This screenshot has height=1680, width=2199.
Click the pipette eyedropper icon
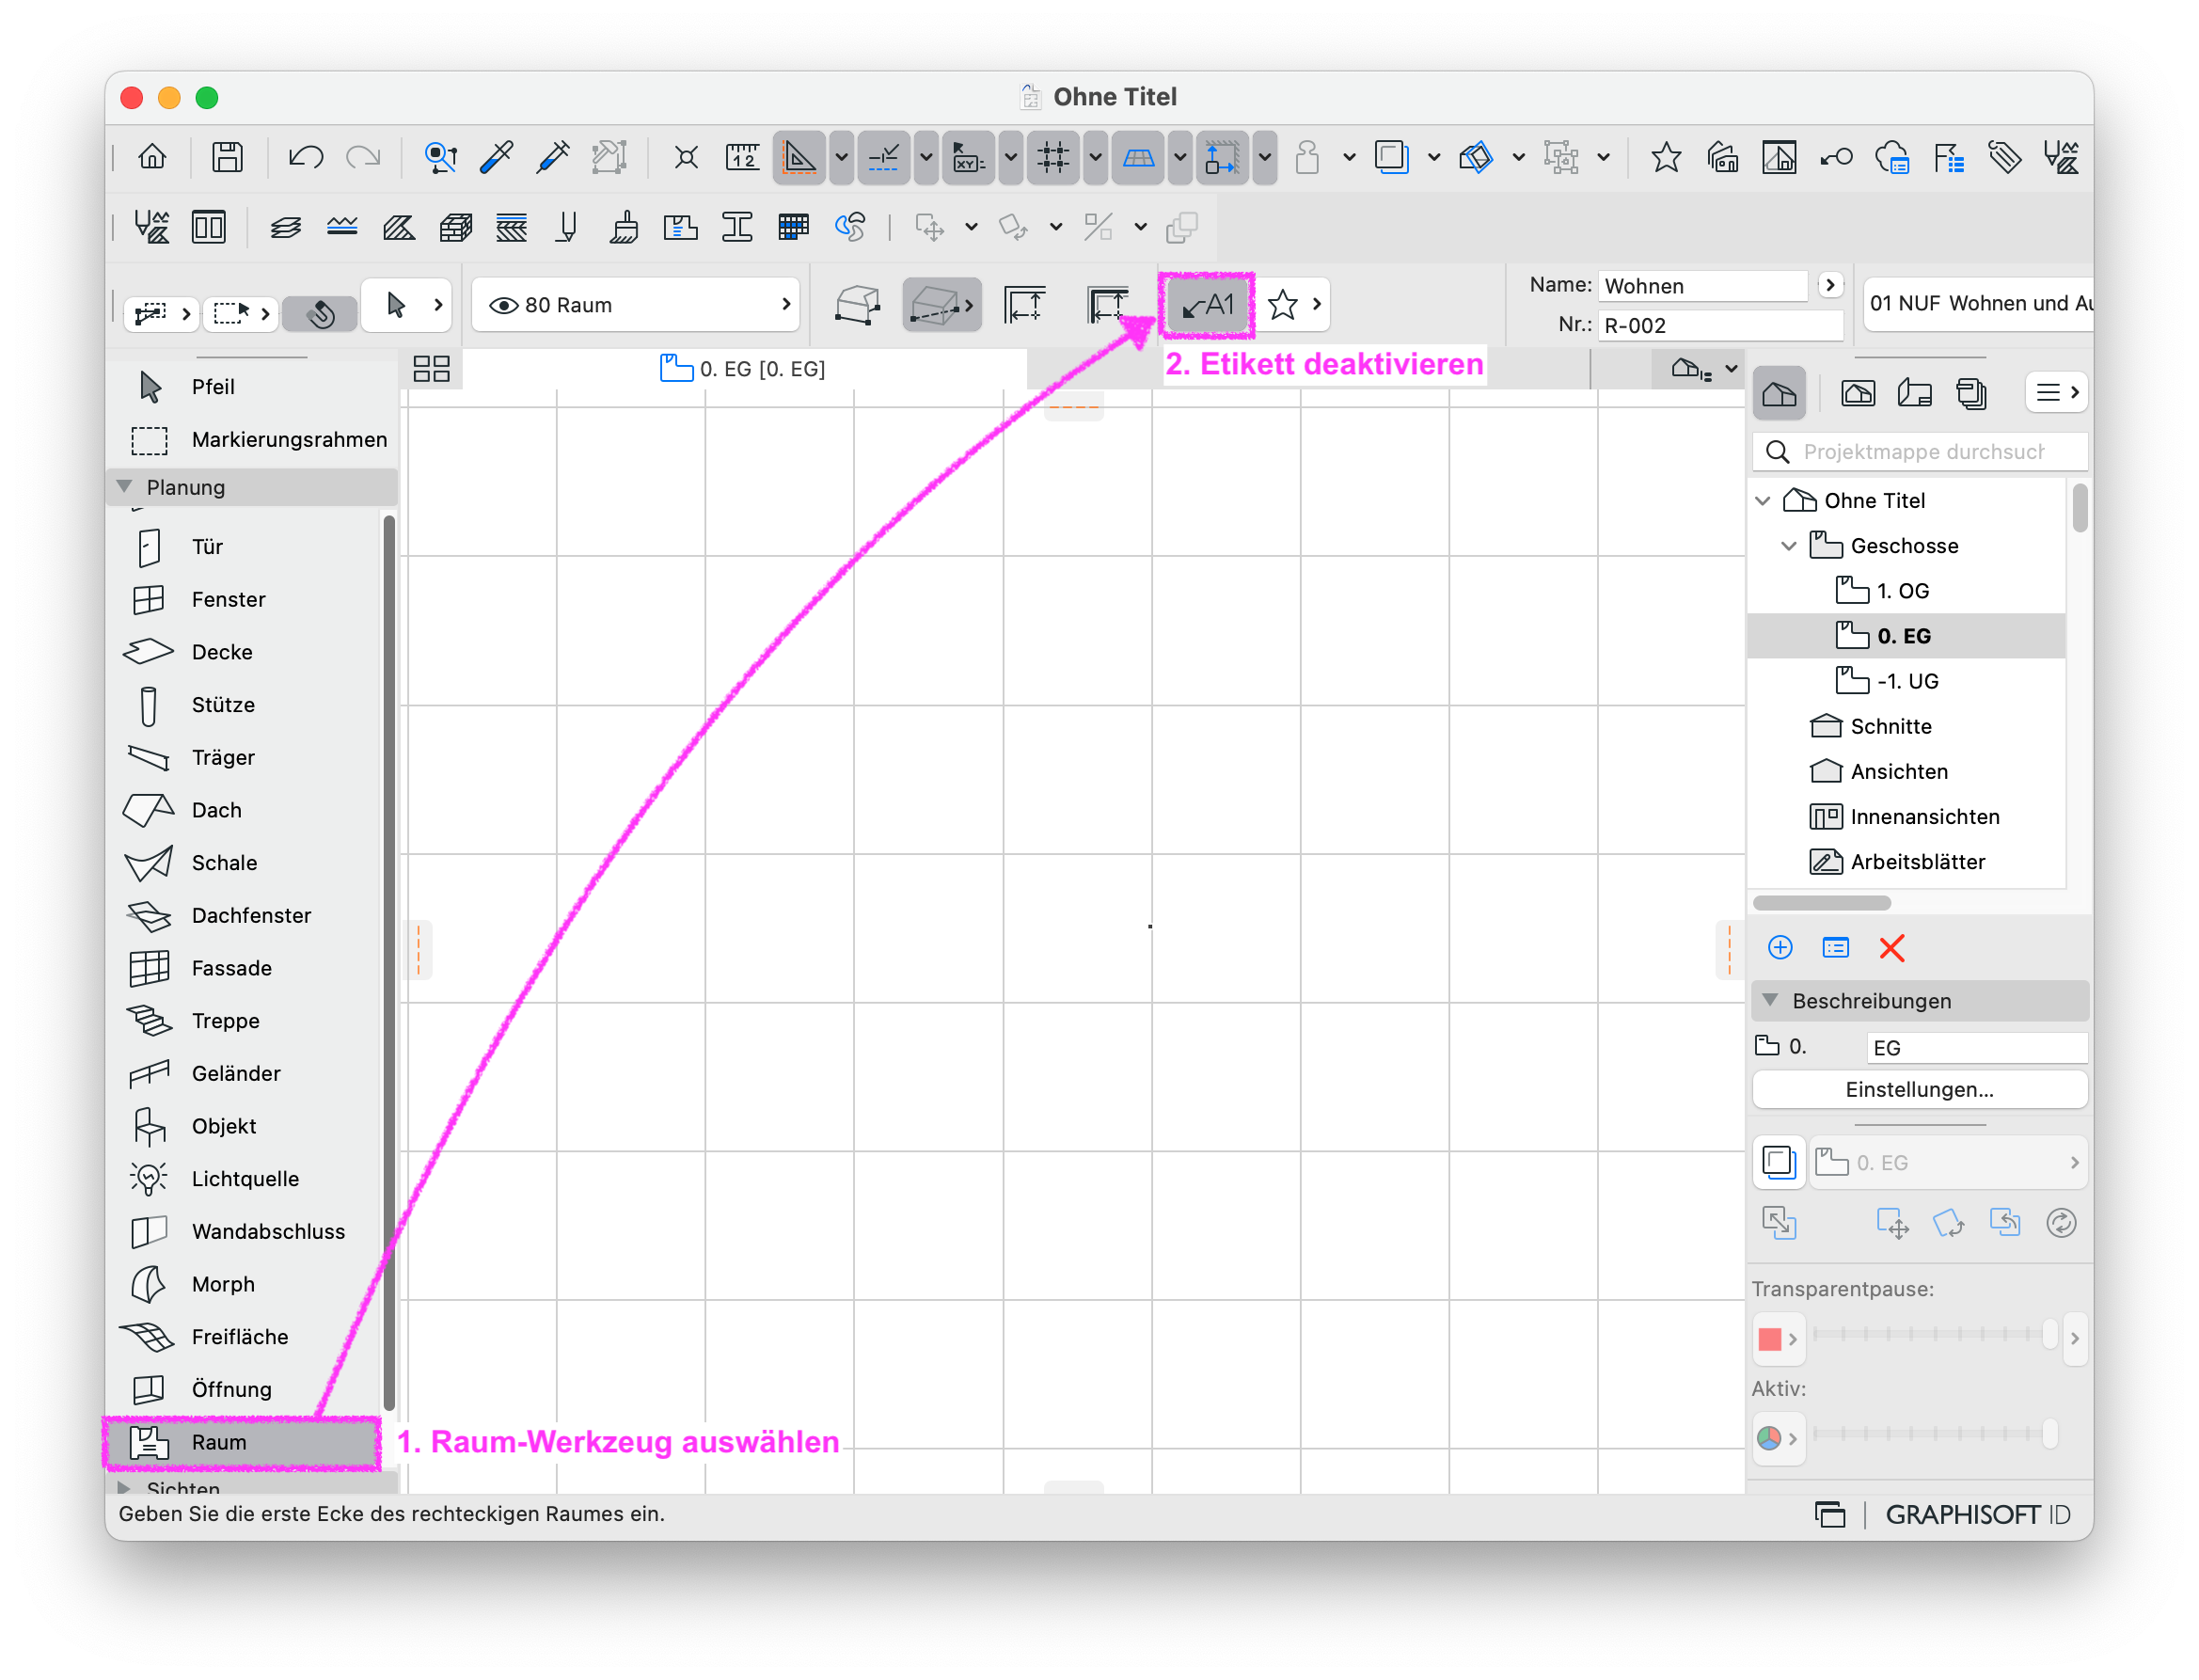point(496,158)
